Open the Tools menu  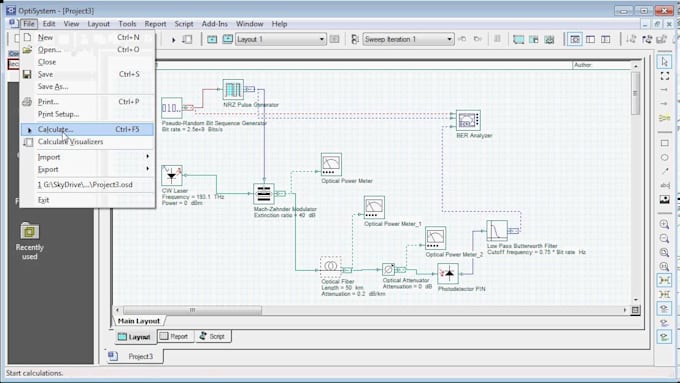tap(127, 24)
